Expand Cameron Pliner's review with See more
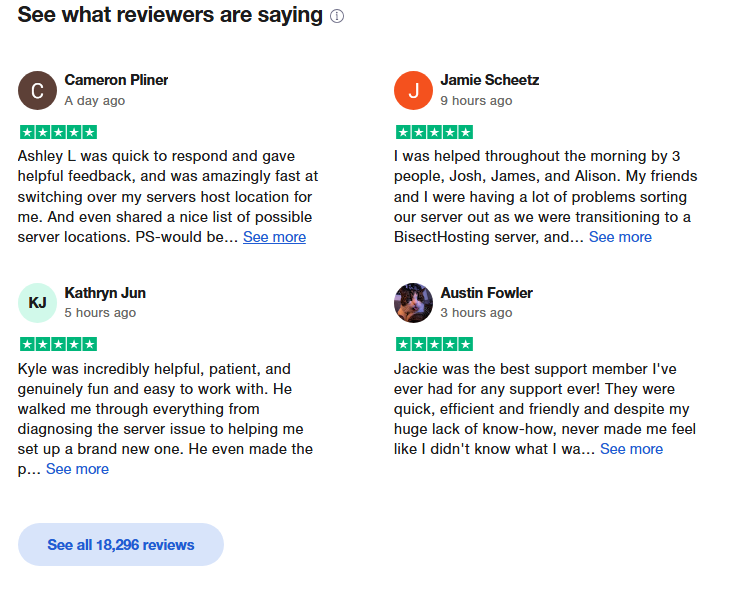Image resolution: width=754 pixels, height=594 pixels. [x=274, y=237]
